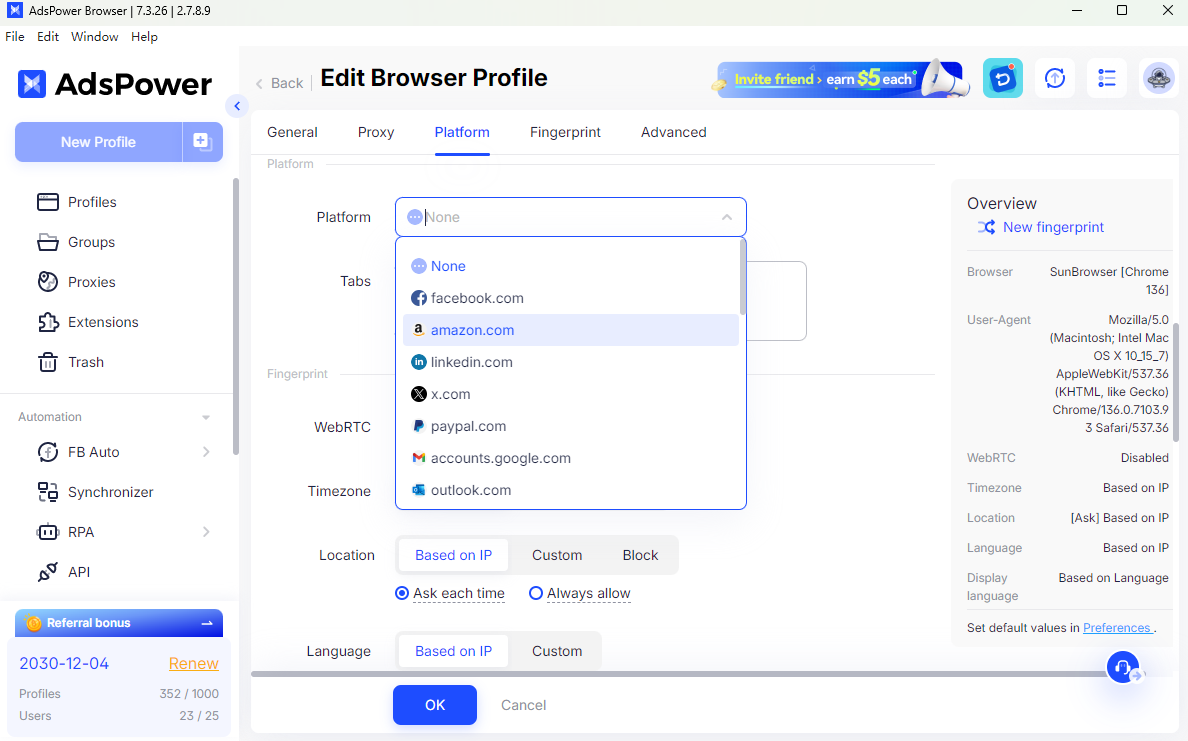Click the platform dropdown list scrollbar
Image resolution: width=1188 pixels, height=741 pixels.
(742, 276)
